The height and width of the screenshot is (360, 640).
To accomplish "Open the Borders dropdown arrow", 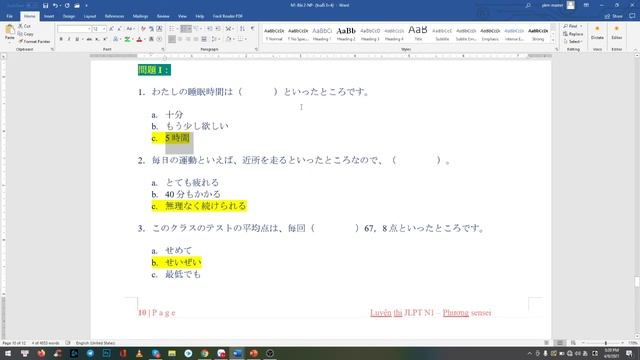I will tap(246, 39).
